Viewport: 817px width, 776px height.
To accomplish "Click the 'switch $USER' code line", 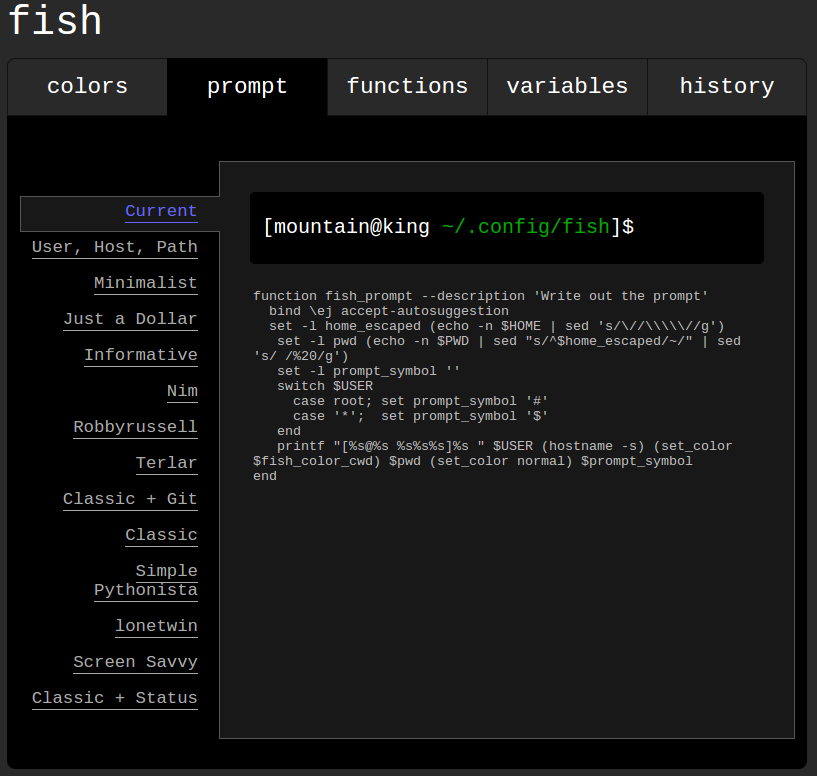I will point(325,386).
